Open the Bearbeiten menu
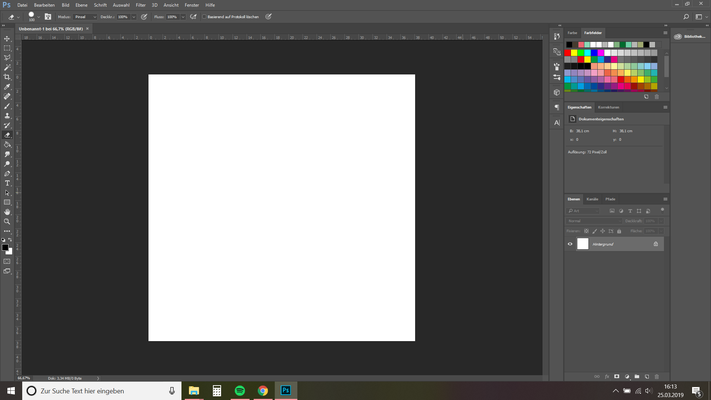 (x=44, y=5)
